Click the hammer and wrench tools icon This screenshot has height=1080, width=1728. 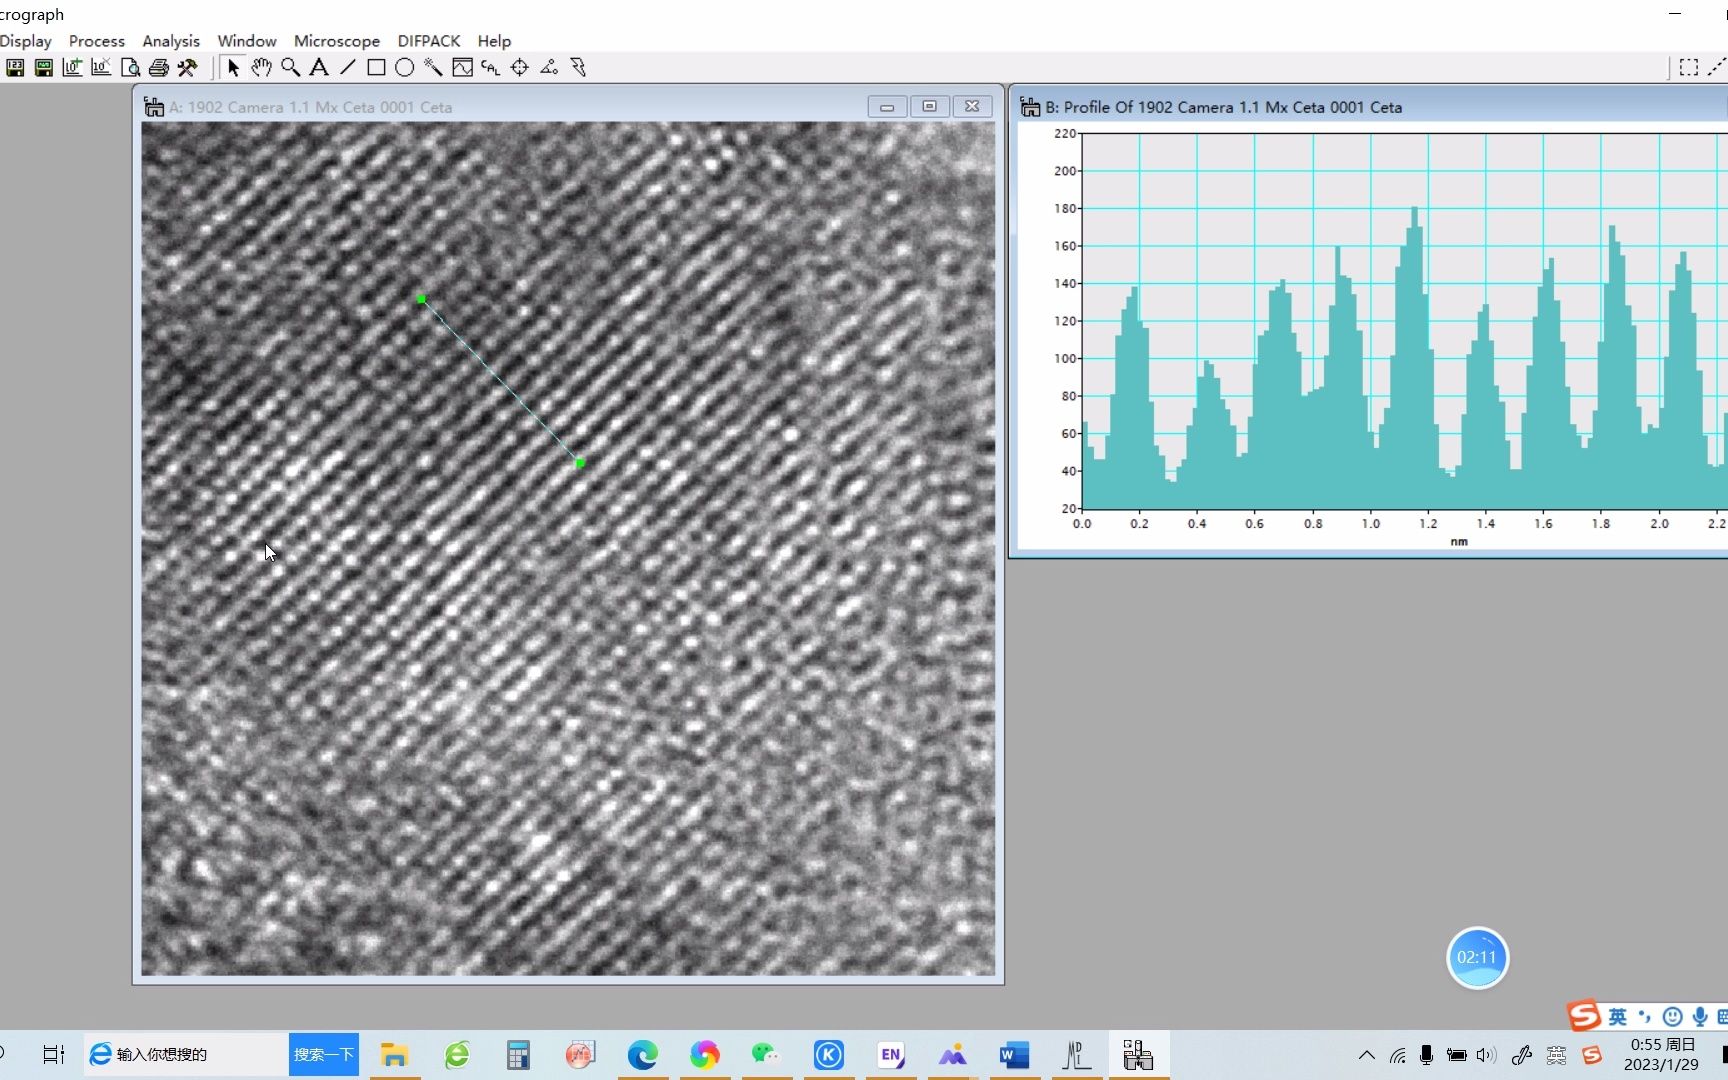pyautogui.click(x=188, y=67)
